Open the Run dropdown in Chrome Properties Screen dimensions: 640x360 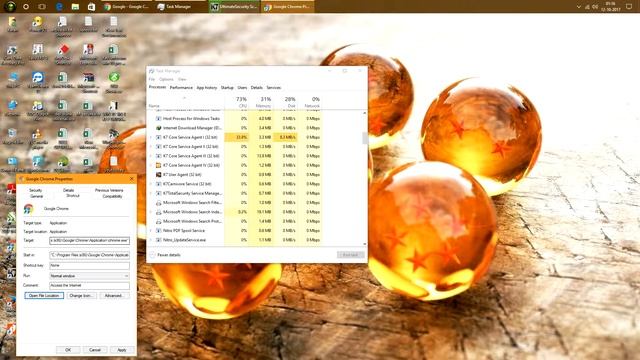tap(89, 276)
